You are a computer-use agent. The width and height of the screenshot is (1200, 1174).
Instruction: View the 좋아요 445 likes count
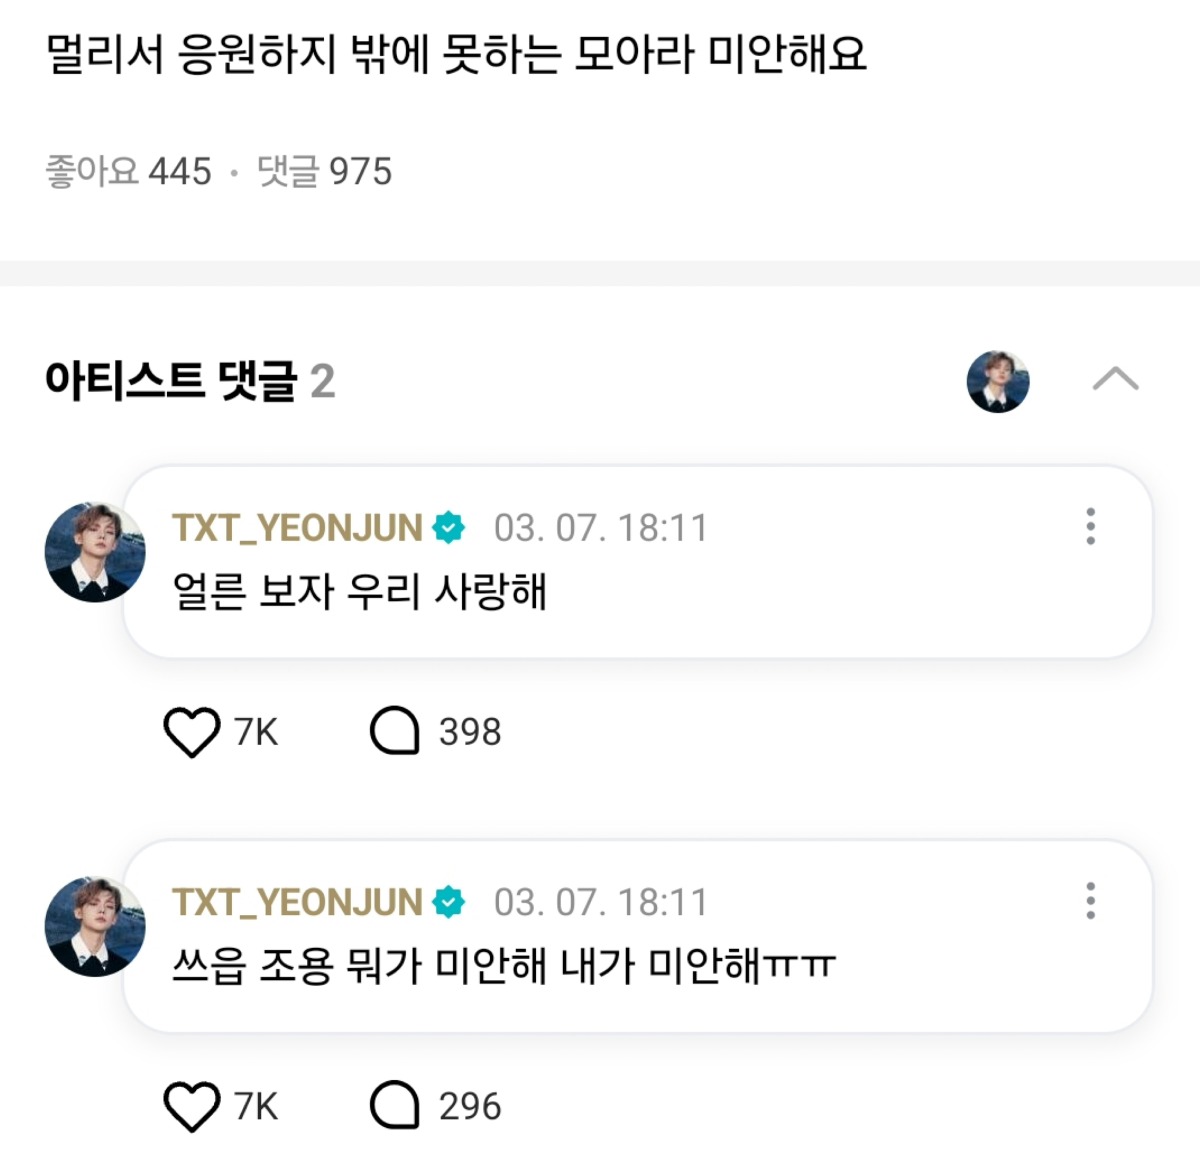(x=128, y=171)
